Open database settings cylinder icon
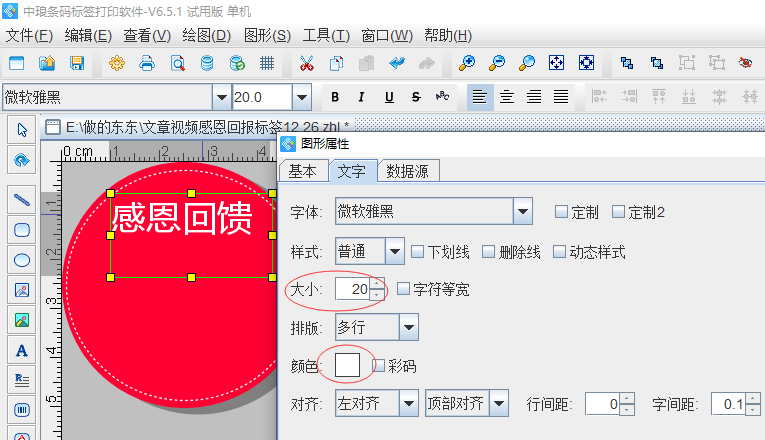 coord(207,63)
